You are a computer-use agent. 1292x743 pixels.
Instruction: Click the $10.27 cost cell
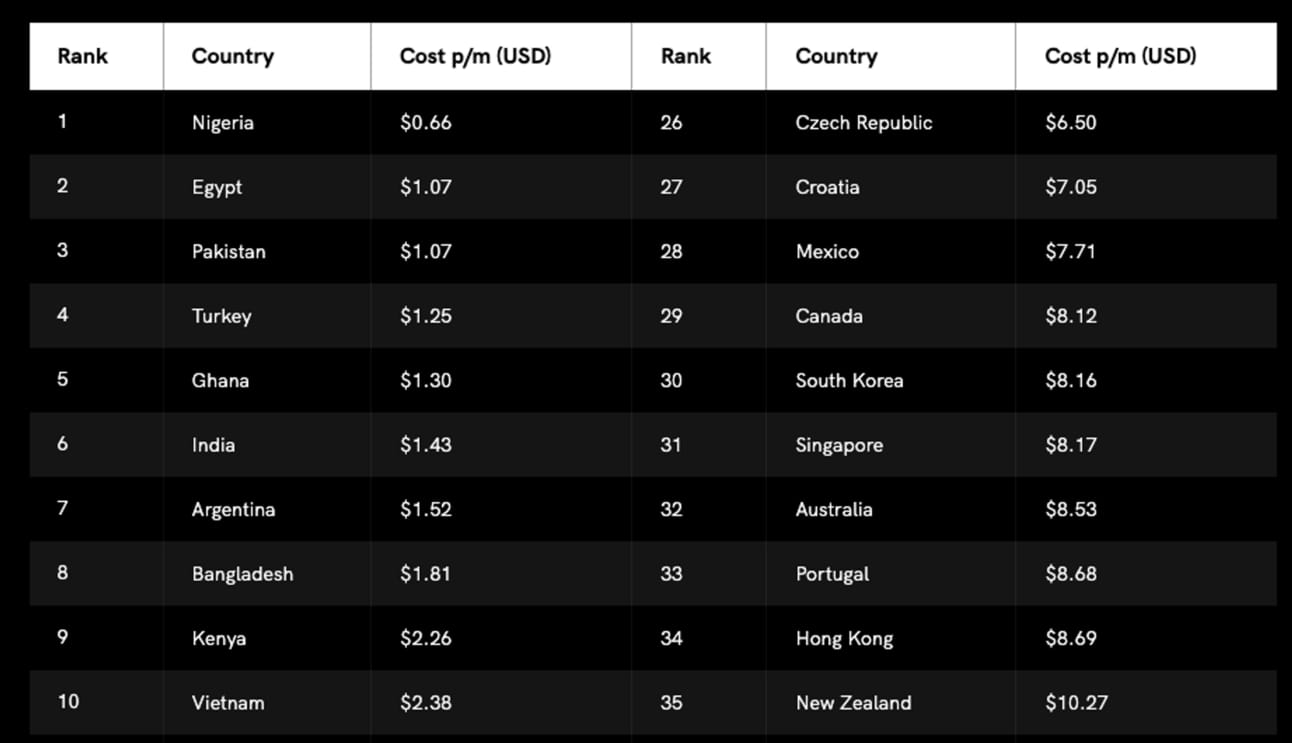(1076, 703)
